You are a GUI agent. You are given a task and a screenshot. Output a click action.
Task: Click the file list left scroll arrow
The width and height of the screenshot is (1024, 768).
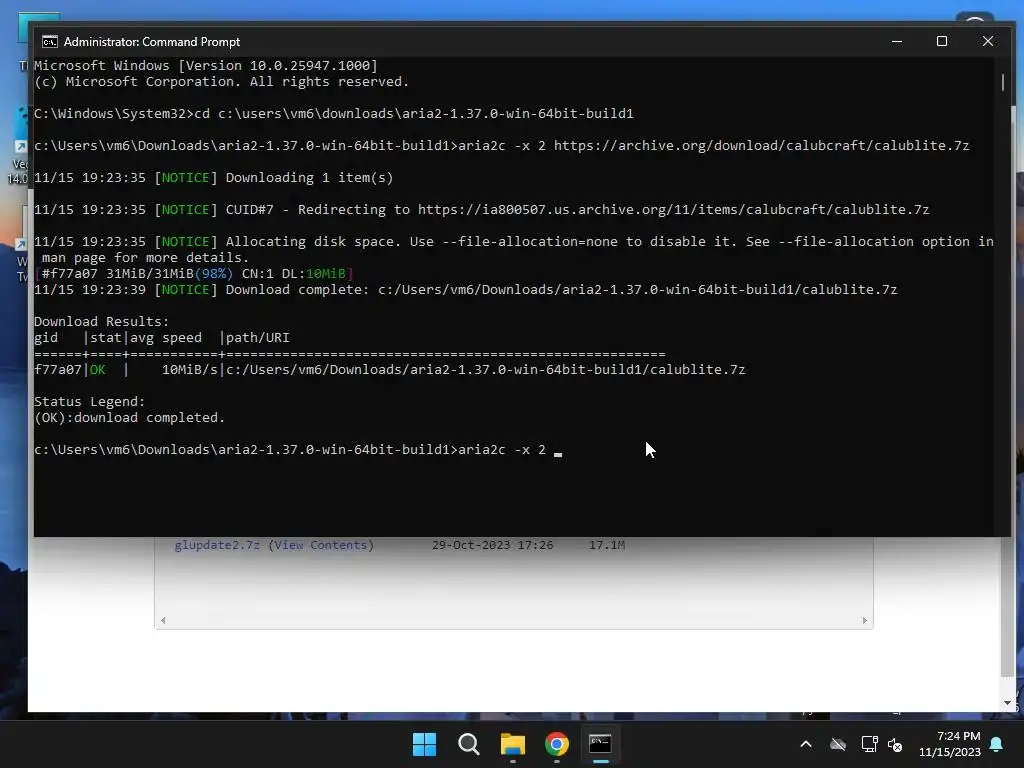[x=163, y=620]
